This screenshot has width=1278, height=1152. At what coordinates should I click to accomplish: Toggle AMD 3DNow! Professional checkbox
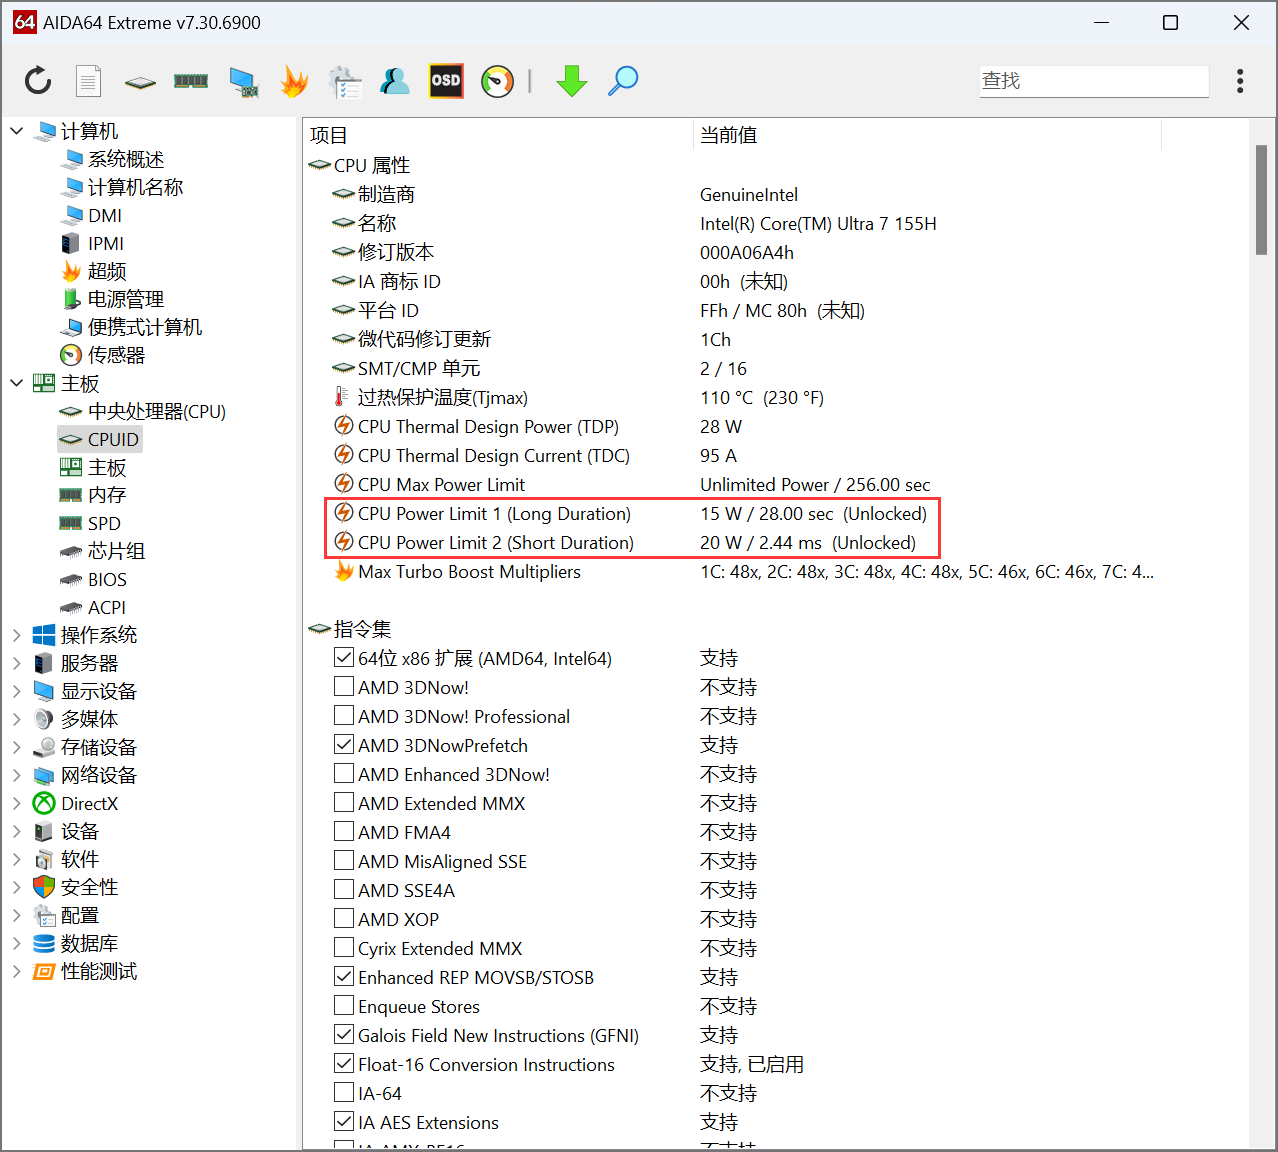344,715
